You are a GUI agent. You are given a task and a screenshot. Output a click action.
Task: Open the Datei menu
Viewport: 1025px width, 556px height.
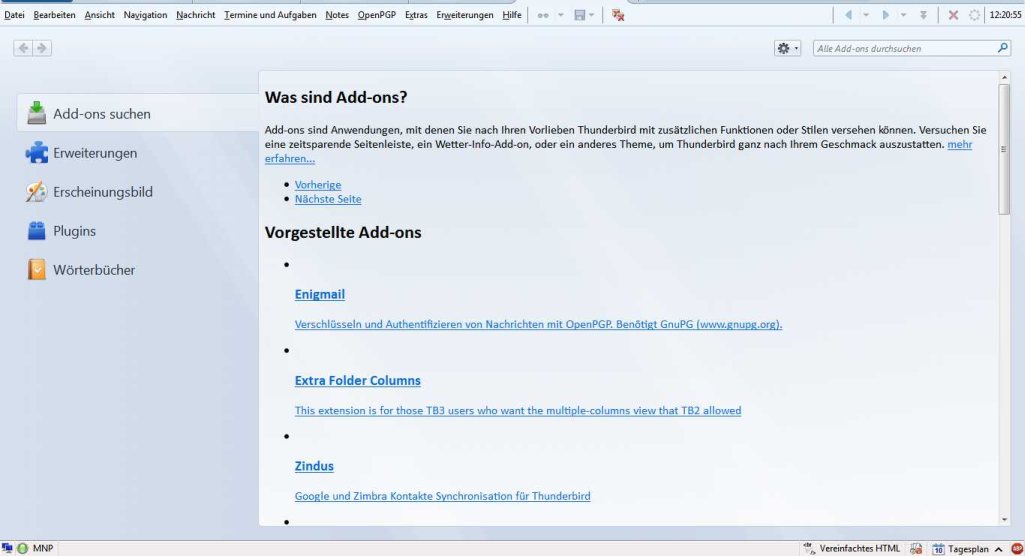tap(14, 14)
